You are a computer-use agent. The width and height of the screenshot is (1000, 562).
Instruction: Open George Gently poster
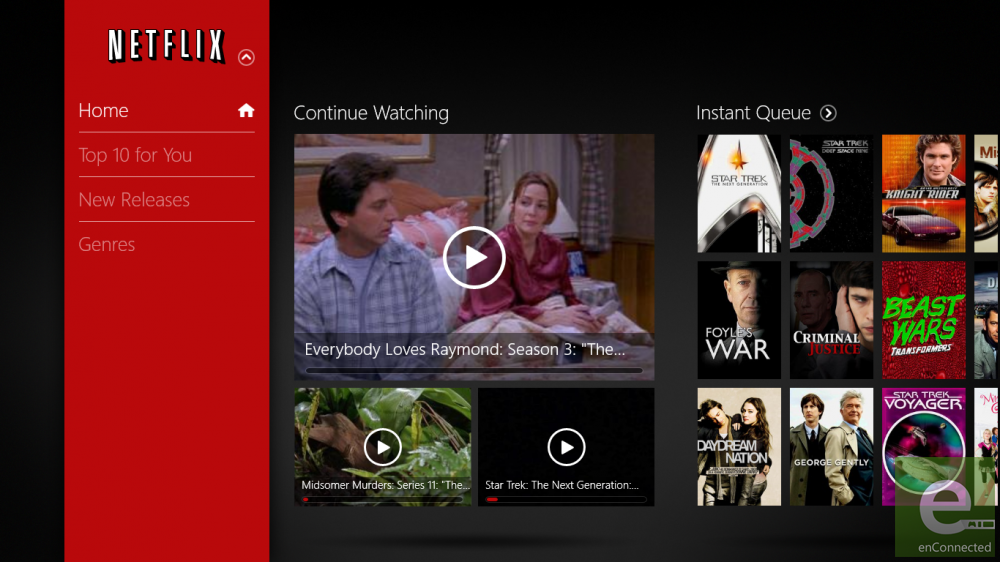tap(831, 447)
